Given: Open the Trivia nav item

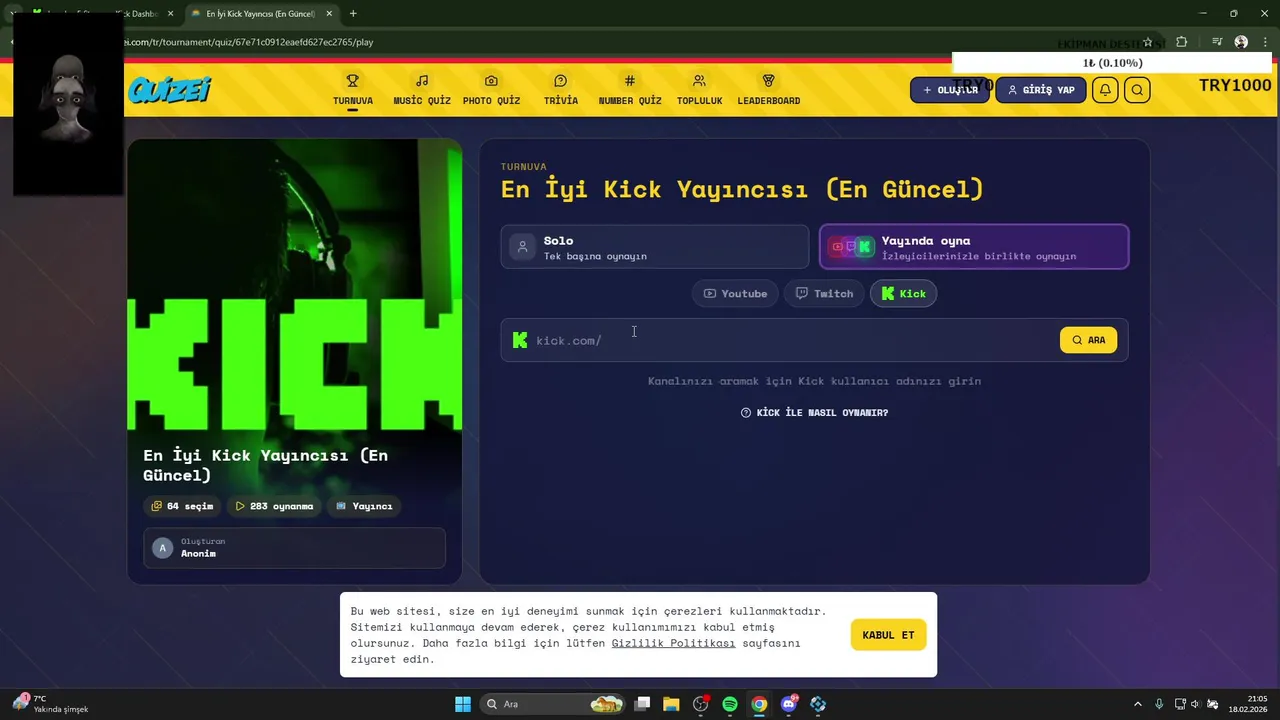Looking at the screenshot, I should 561,90.
